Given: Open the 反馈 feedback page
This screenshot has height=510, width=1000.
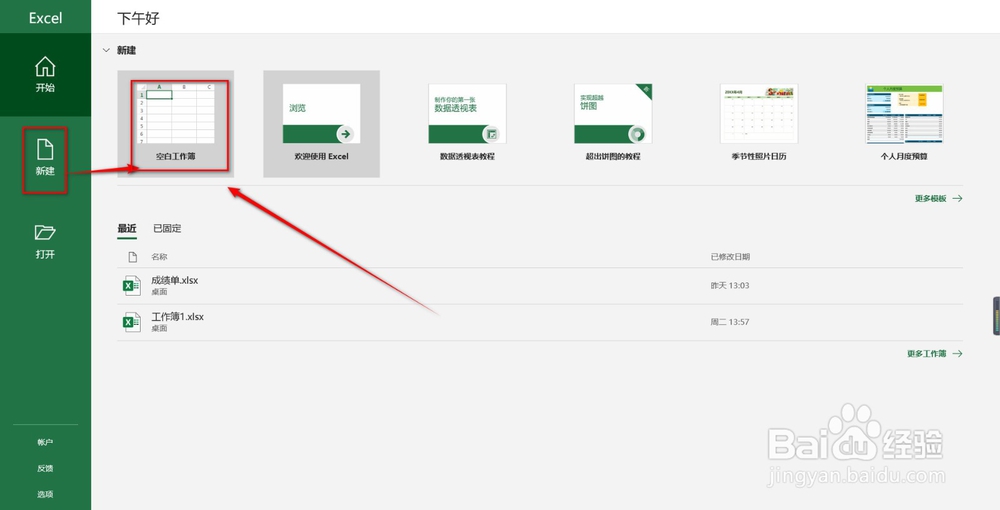Looking at the screenshot, I should point(45,469).
